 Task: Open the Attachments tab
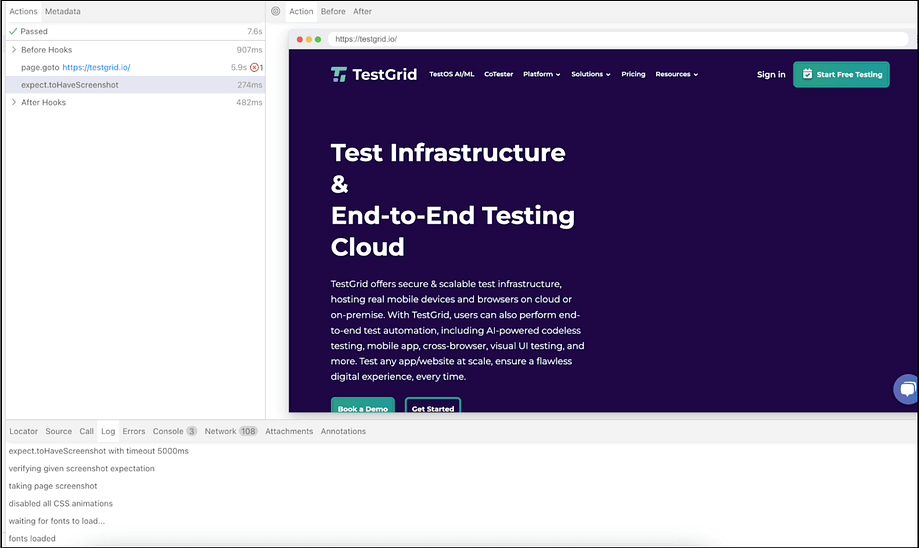[x=289, y=431]
